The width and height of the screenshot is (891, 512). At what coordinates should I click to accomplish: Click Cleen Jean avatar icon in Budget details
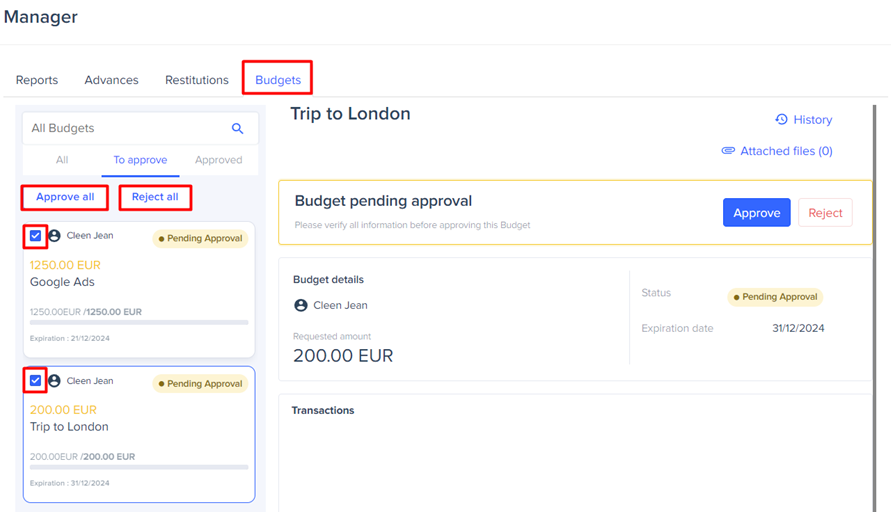point(301,305)
